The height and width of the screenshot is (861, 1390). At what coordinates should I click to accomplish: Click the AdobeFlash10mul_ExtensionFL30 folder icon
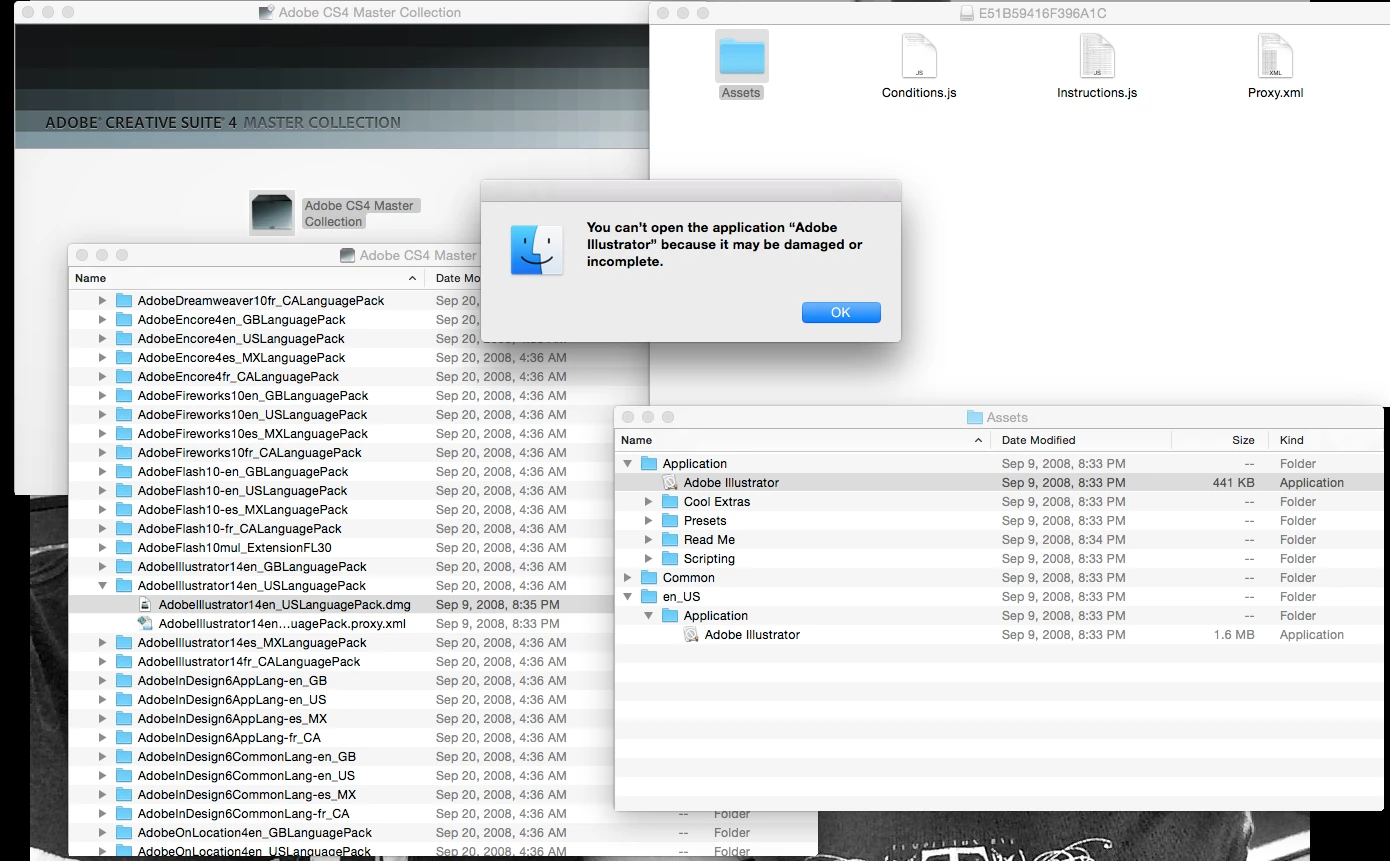click(x=124, y=548)
